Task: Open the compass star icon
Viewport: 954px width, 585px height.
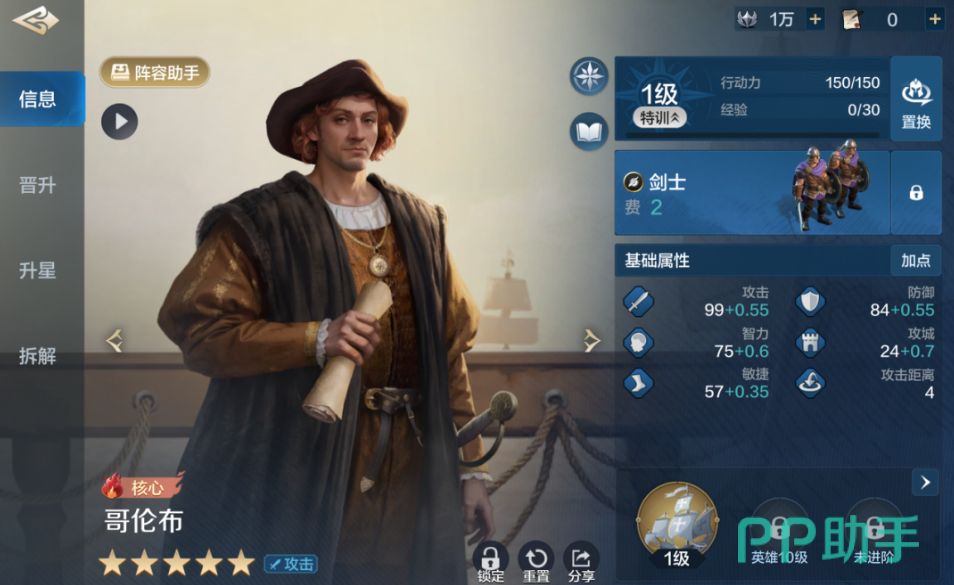Action: click(x=588, y=76)
